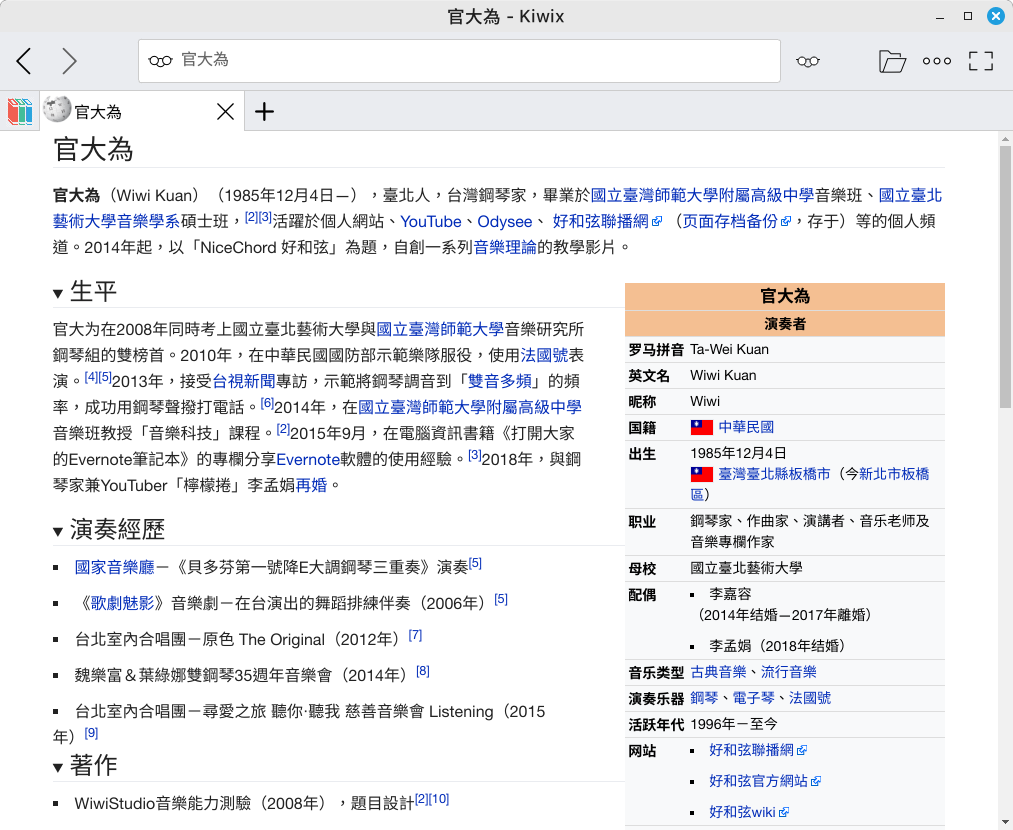
Task: Open the Evernote link
Action: pyautogui.click(x=308, y=459)
